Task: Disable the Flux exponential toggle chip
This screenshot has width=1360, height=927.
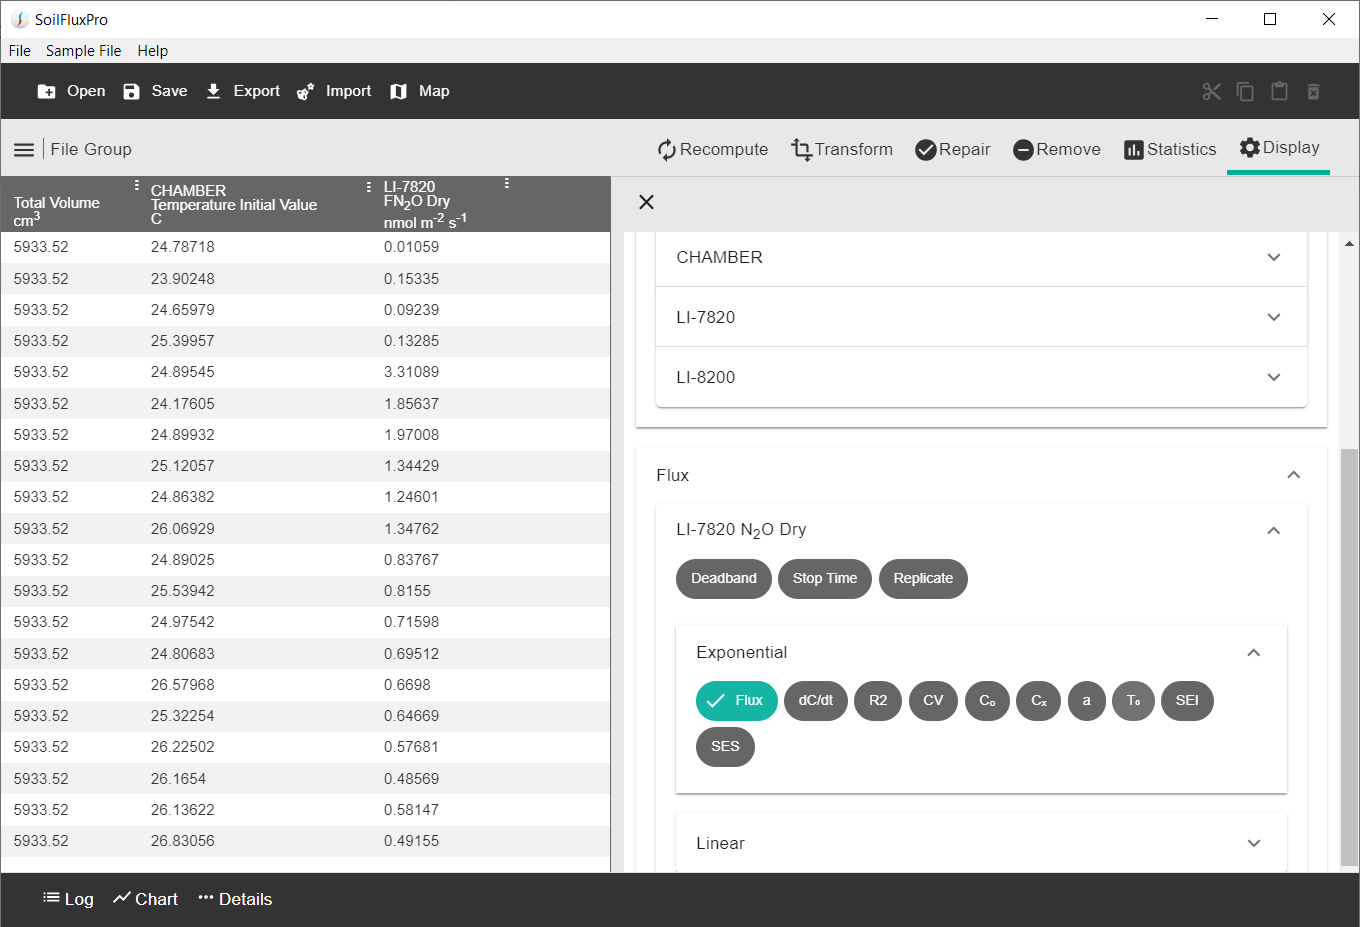Action: [736, 700]
